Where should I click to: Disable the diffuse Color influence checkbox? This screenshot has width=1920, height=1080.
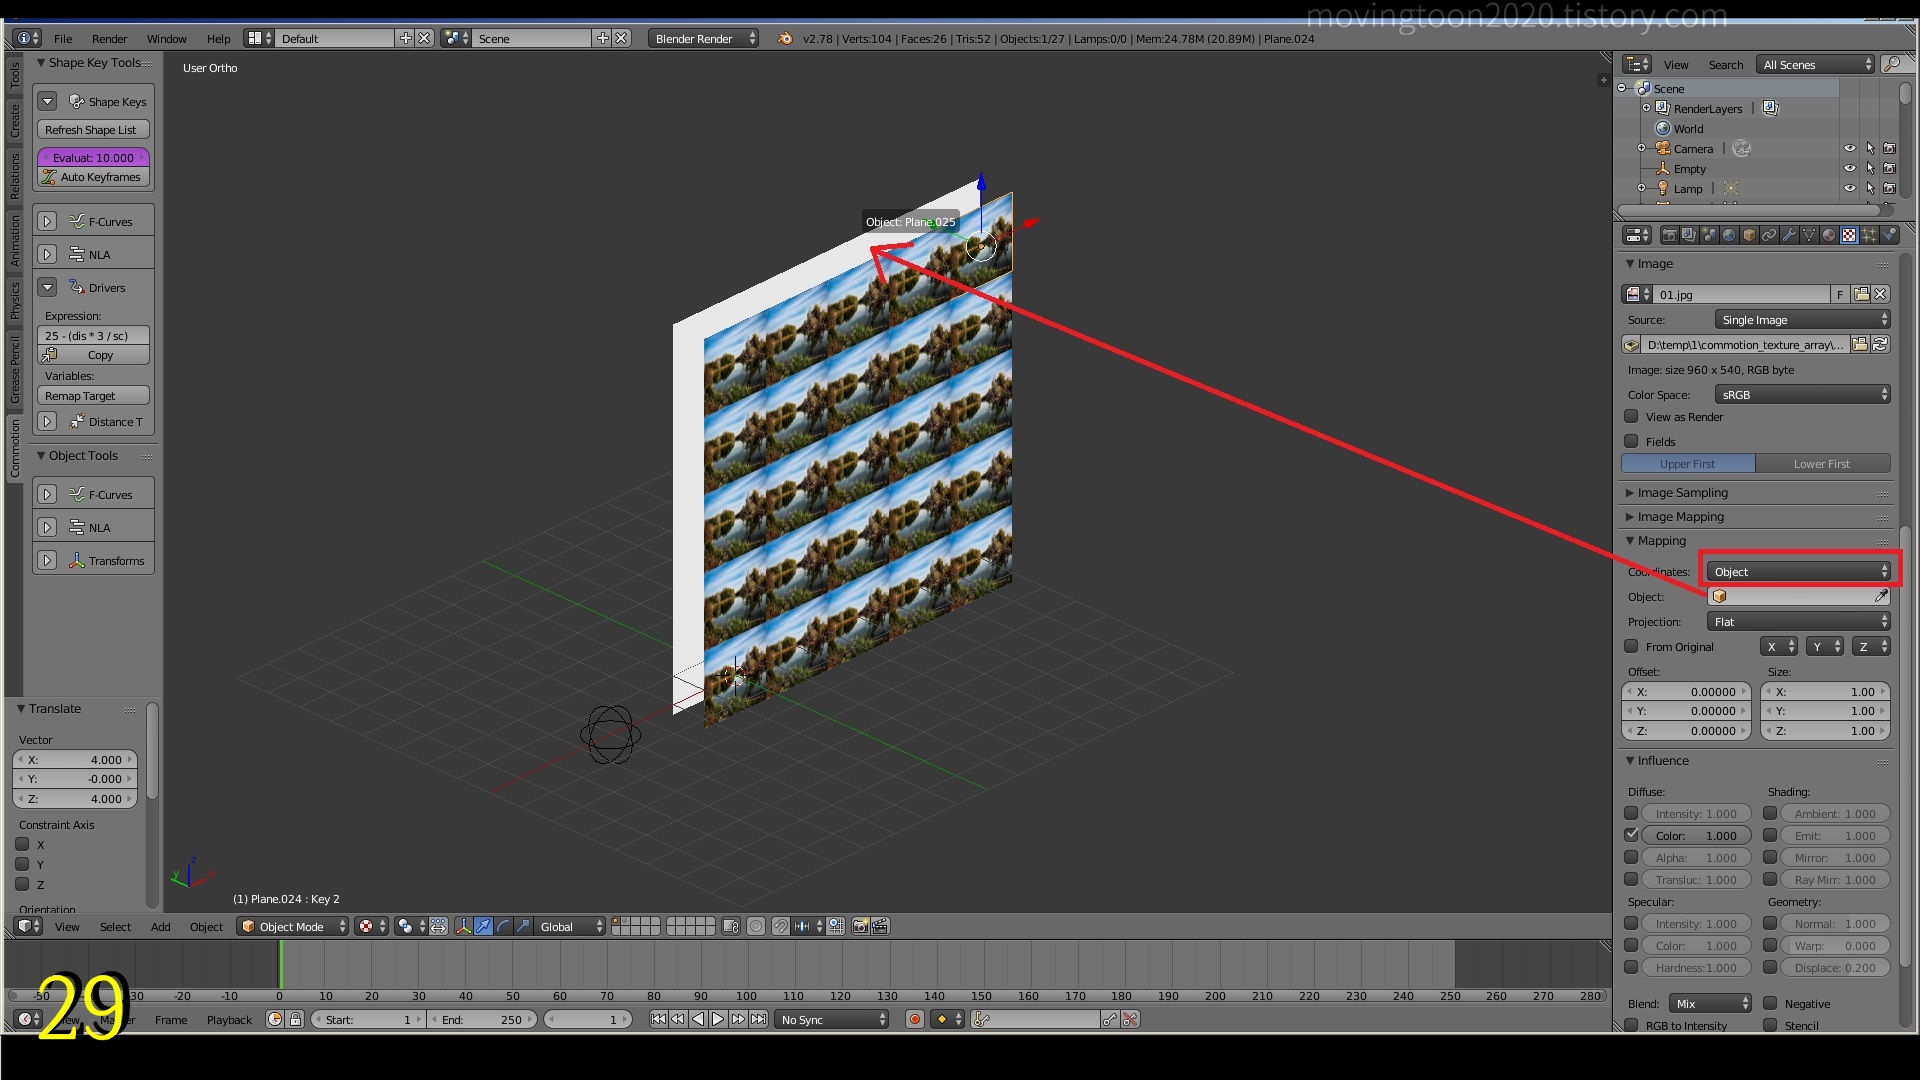coord(1631,835)
